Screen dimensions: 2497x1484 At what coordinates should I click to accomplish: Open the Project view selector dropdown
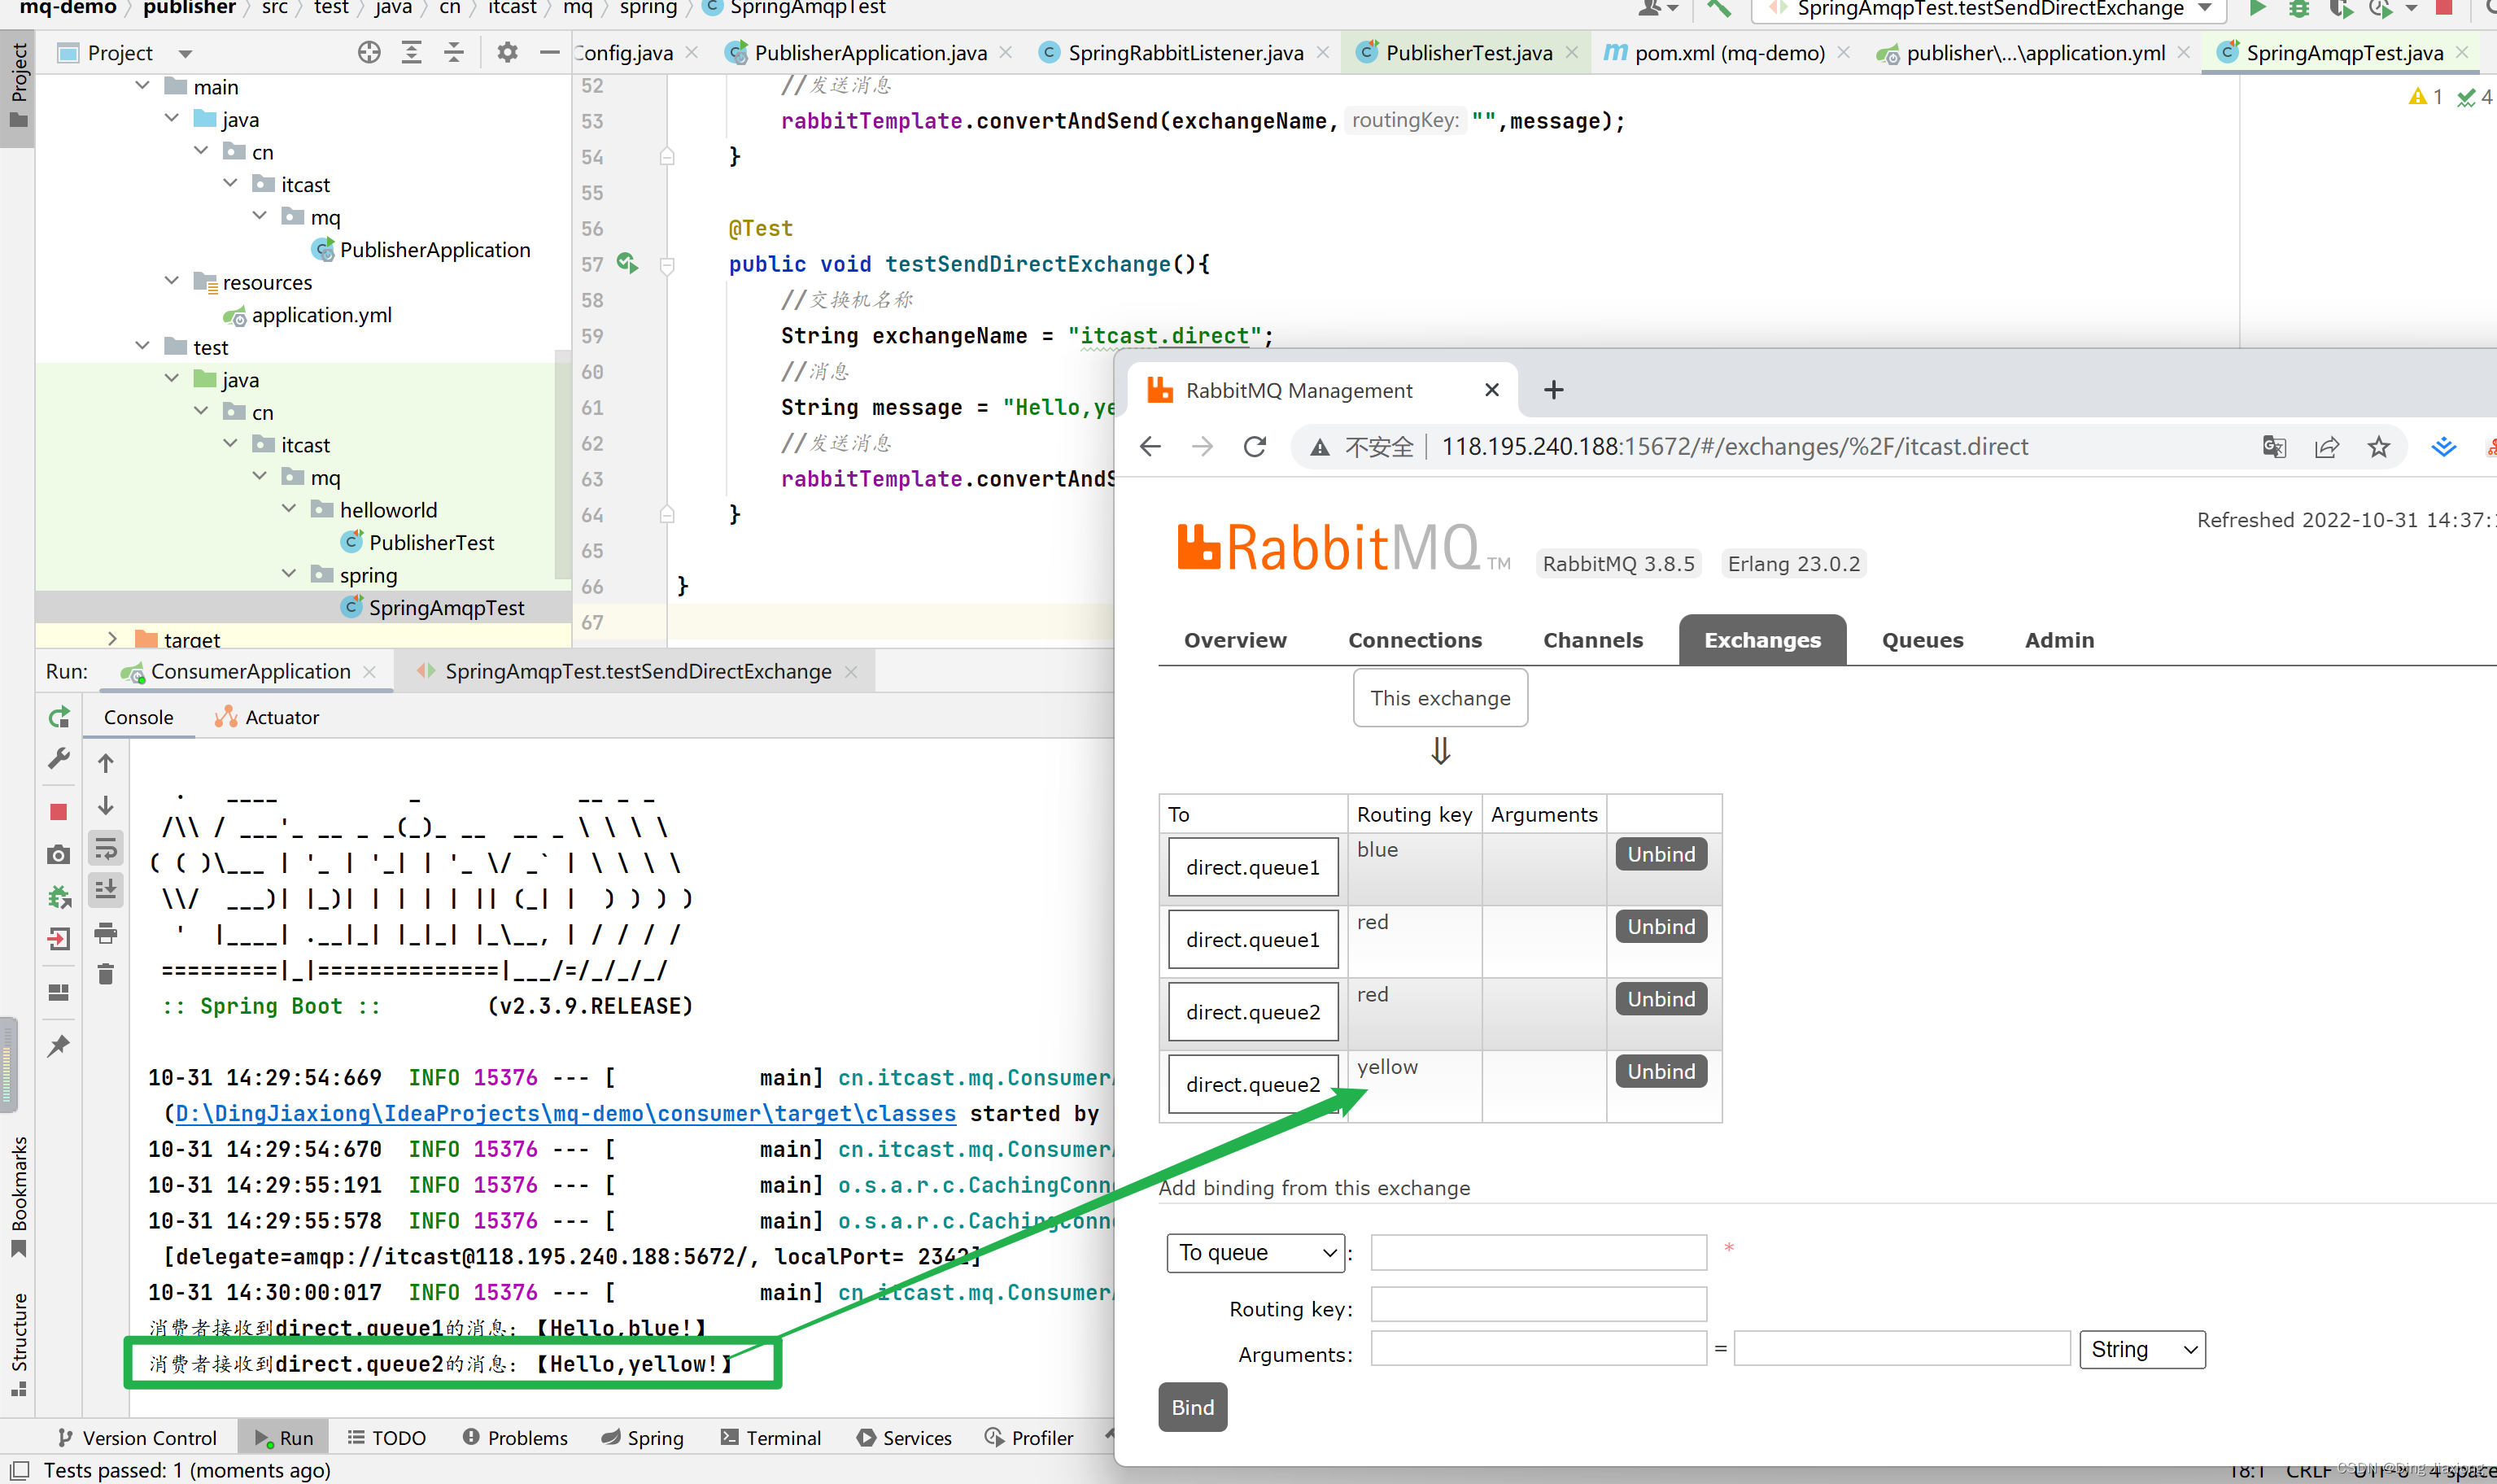[185, 54]
